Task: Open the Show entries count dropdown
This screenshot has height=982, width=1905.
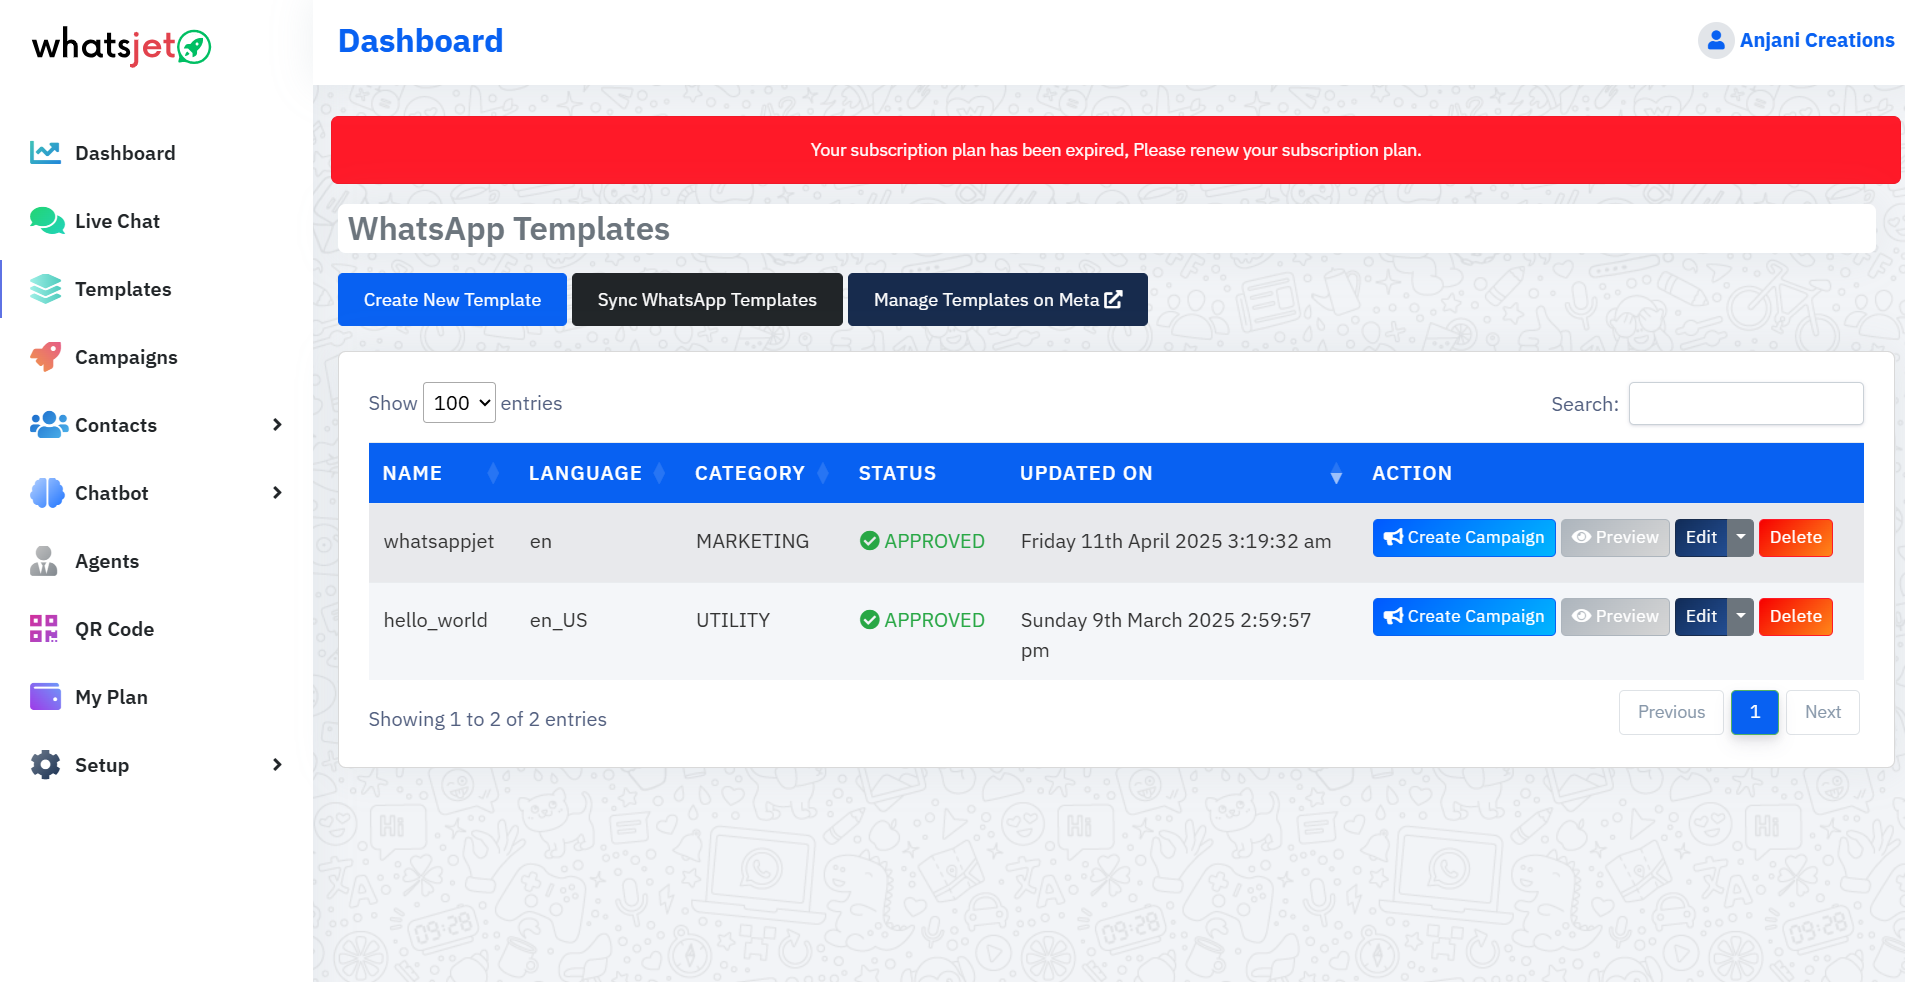Action: 459,403
